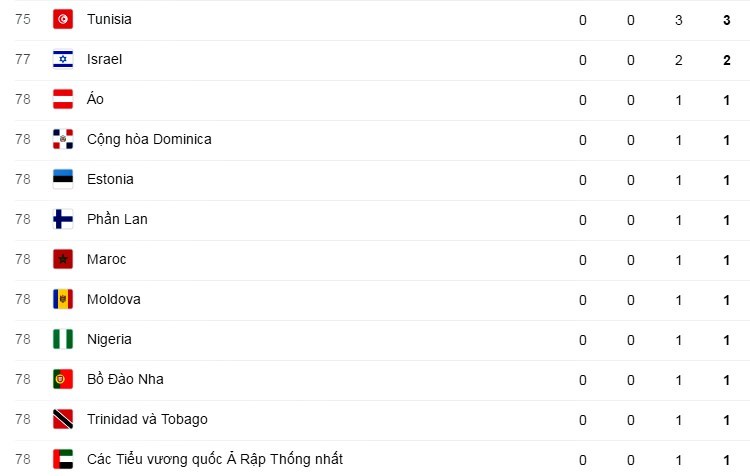Click the Morocco flag beside Maroc
This screenshot has height=476, width=750.
point(63,259)
